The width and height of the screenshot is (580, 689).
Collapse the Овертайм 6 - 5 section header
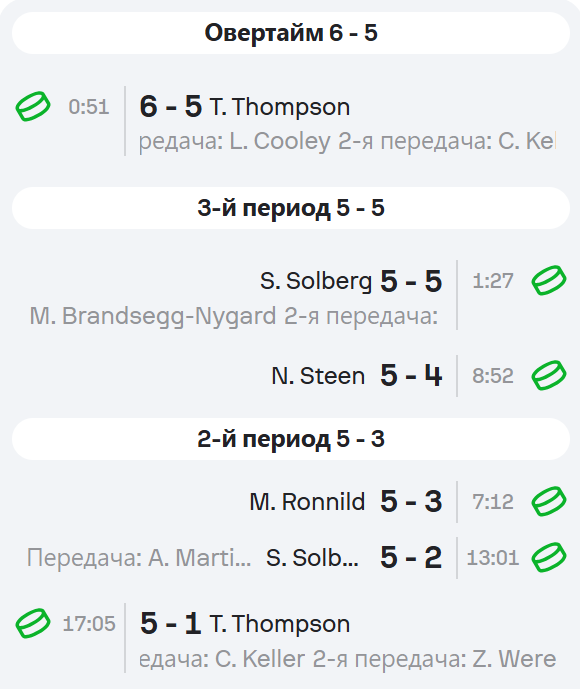click(x=291, y=33)
